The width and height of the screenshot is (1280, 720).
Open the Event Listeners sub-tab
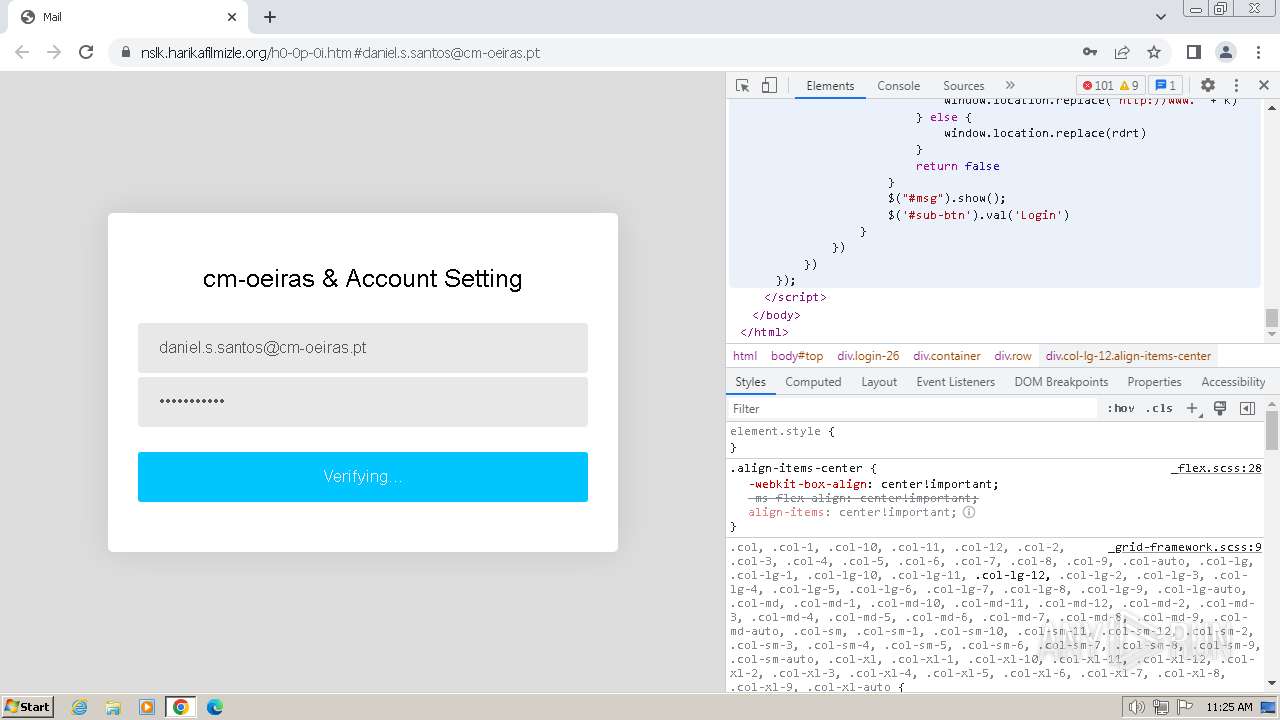[955, 382]
